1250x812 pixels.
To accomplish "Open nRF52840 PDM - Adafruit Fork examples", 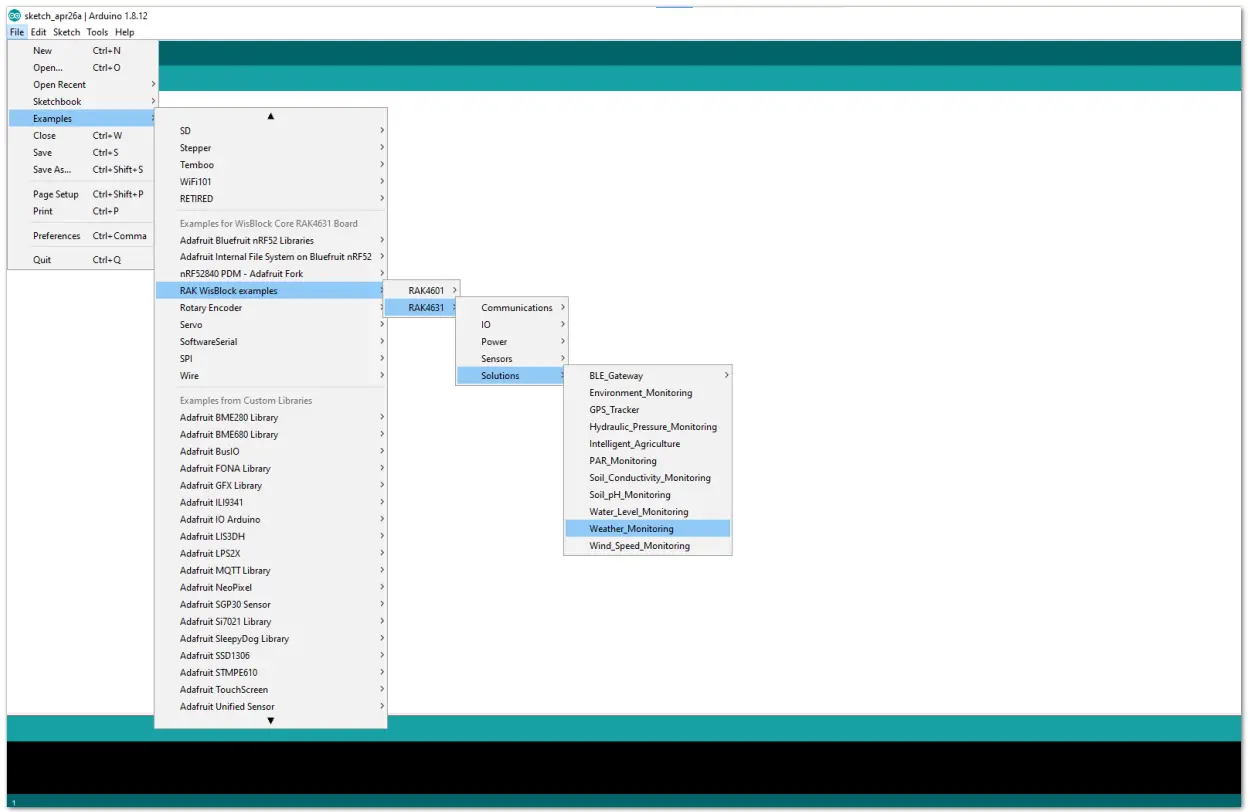I will tap(270, 274).
